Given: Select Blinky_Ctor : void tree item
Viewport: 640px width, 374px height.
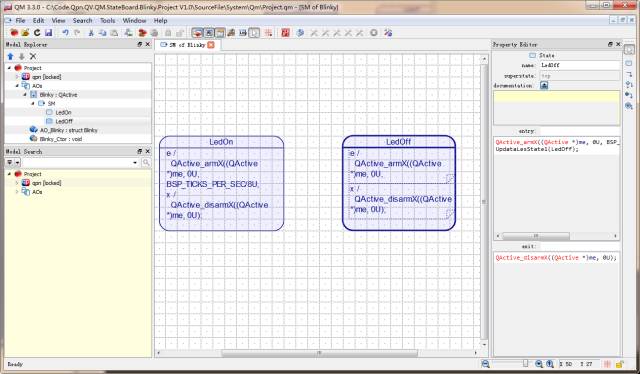Looking at the screenshot, I should click(x=61, y=139).
